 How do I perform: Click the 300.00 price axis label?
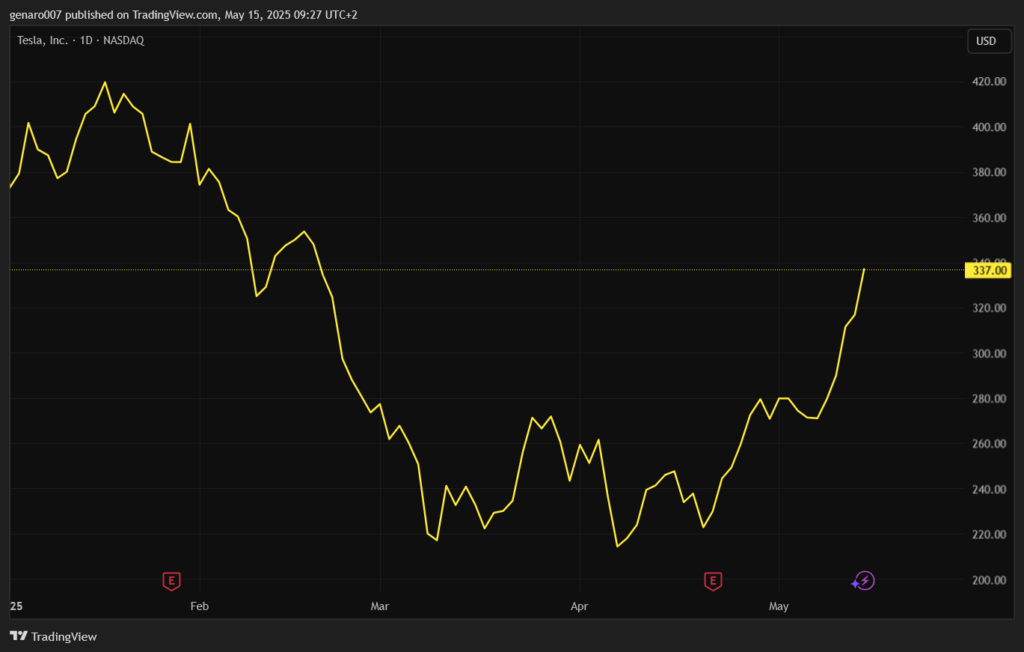point(986,354)
